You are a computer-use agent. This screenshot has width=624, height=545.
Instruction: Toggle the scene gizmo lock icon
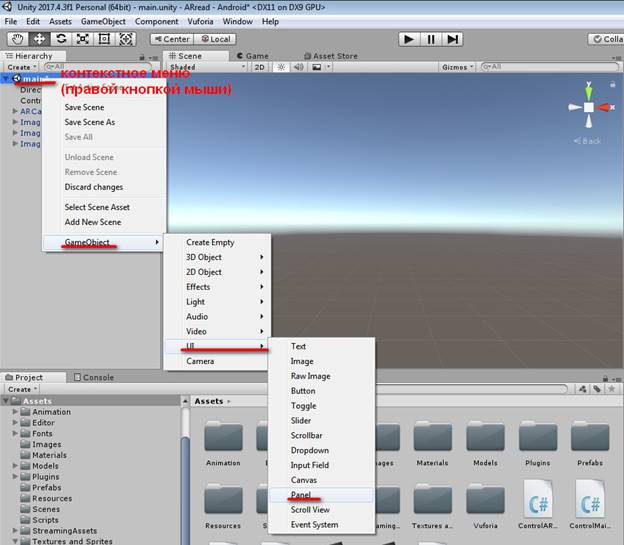[x=612, y=84]
